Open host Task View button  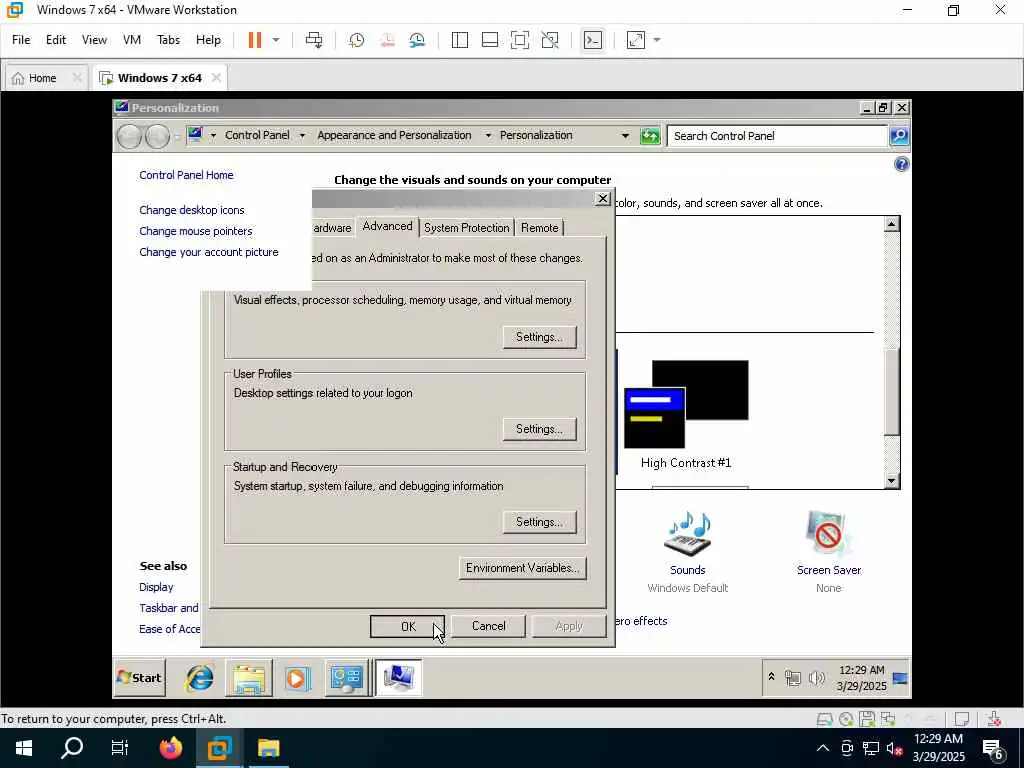120,748
